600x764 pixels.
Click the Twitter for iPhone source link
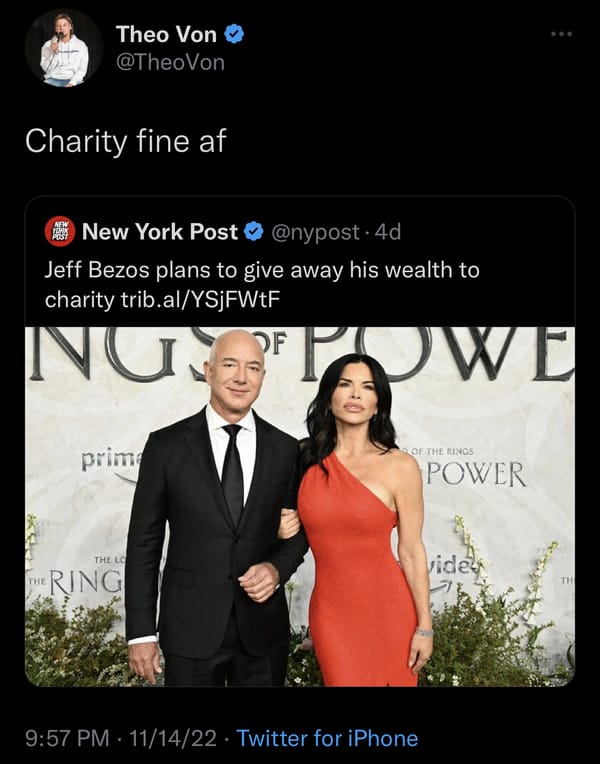(327, 738)
